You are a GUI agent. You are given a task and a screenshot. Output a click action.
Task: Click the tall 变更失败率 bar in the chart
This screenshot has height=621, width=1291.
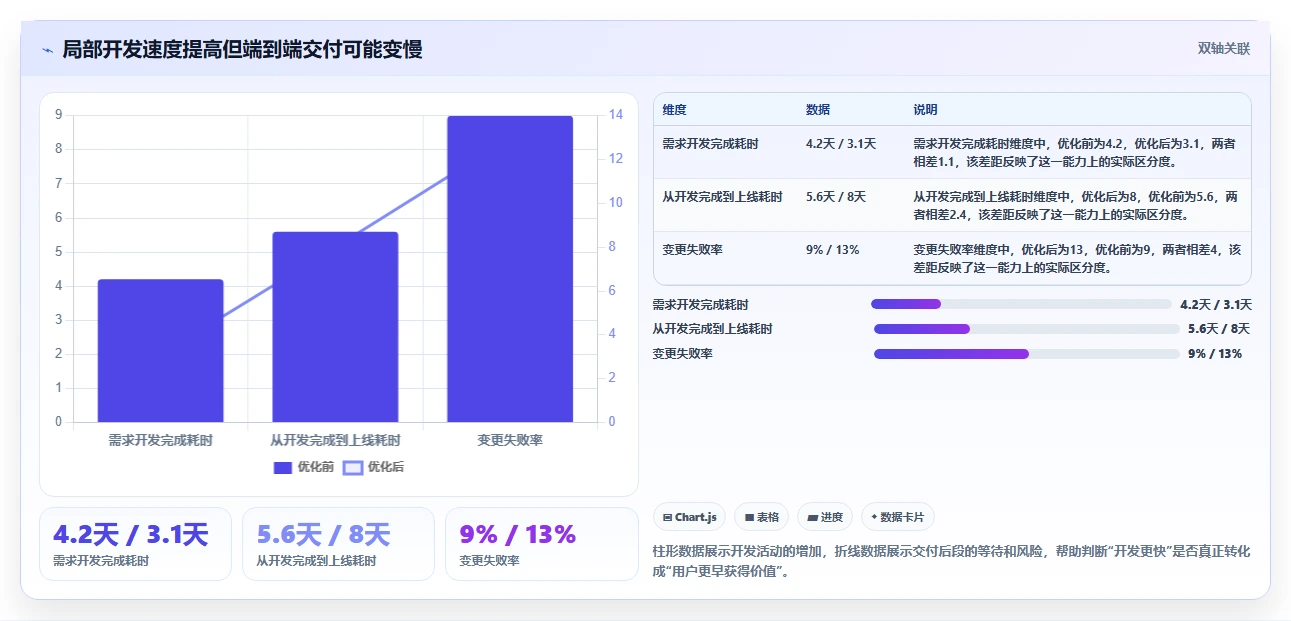(x=510, y=269)
